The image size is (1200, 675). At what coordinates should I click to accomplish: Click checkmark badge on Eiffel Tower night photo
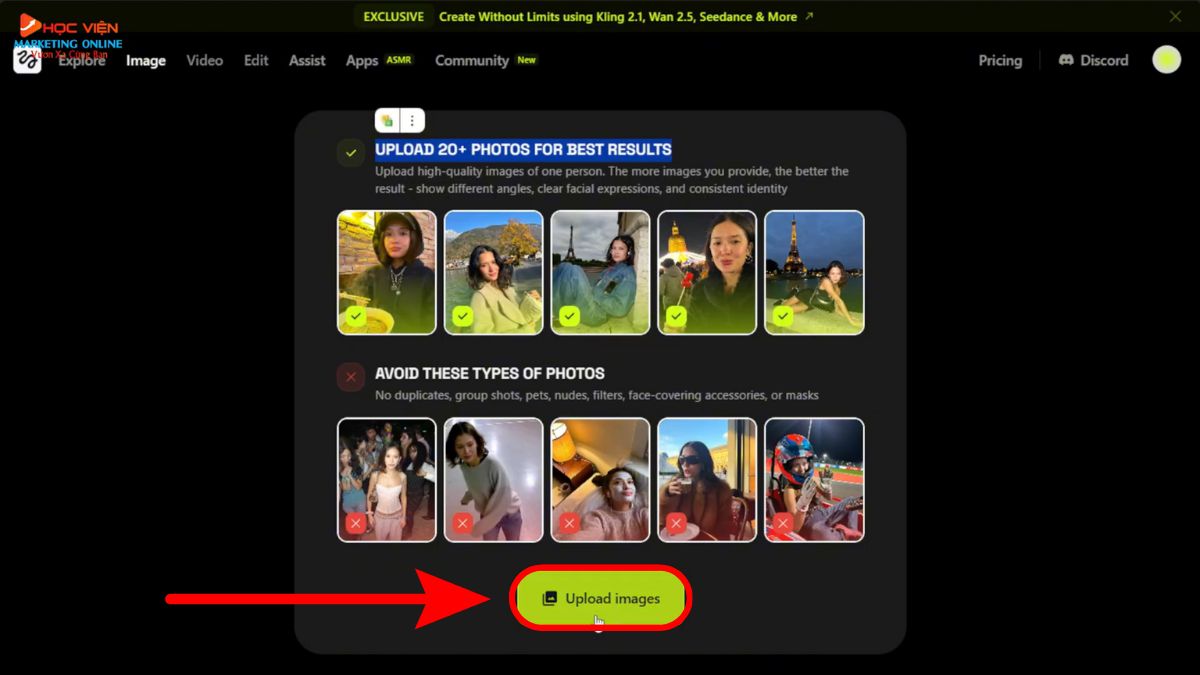pyautogui.click(x=783, y=316)
